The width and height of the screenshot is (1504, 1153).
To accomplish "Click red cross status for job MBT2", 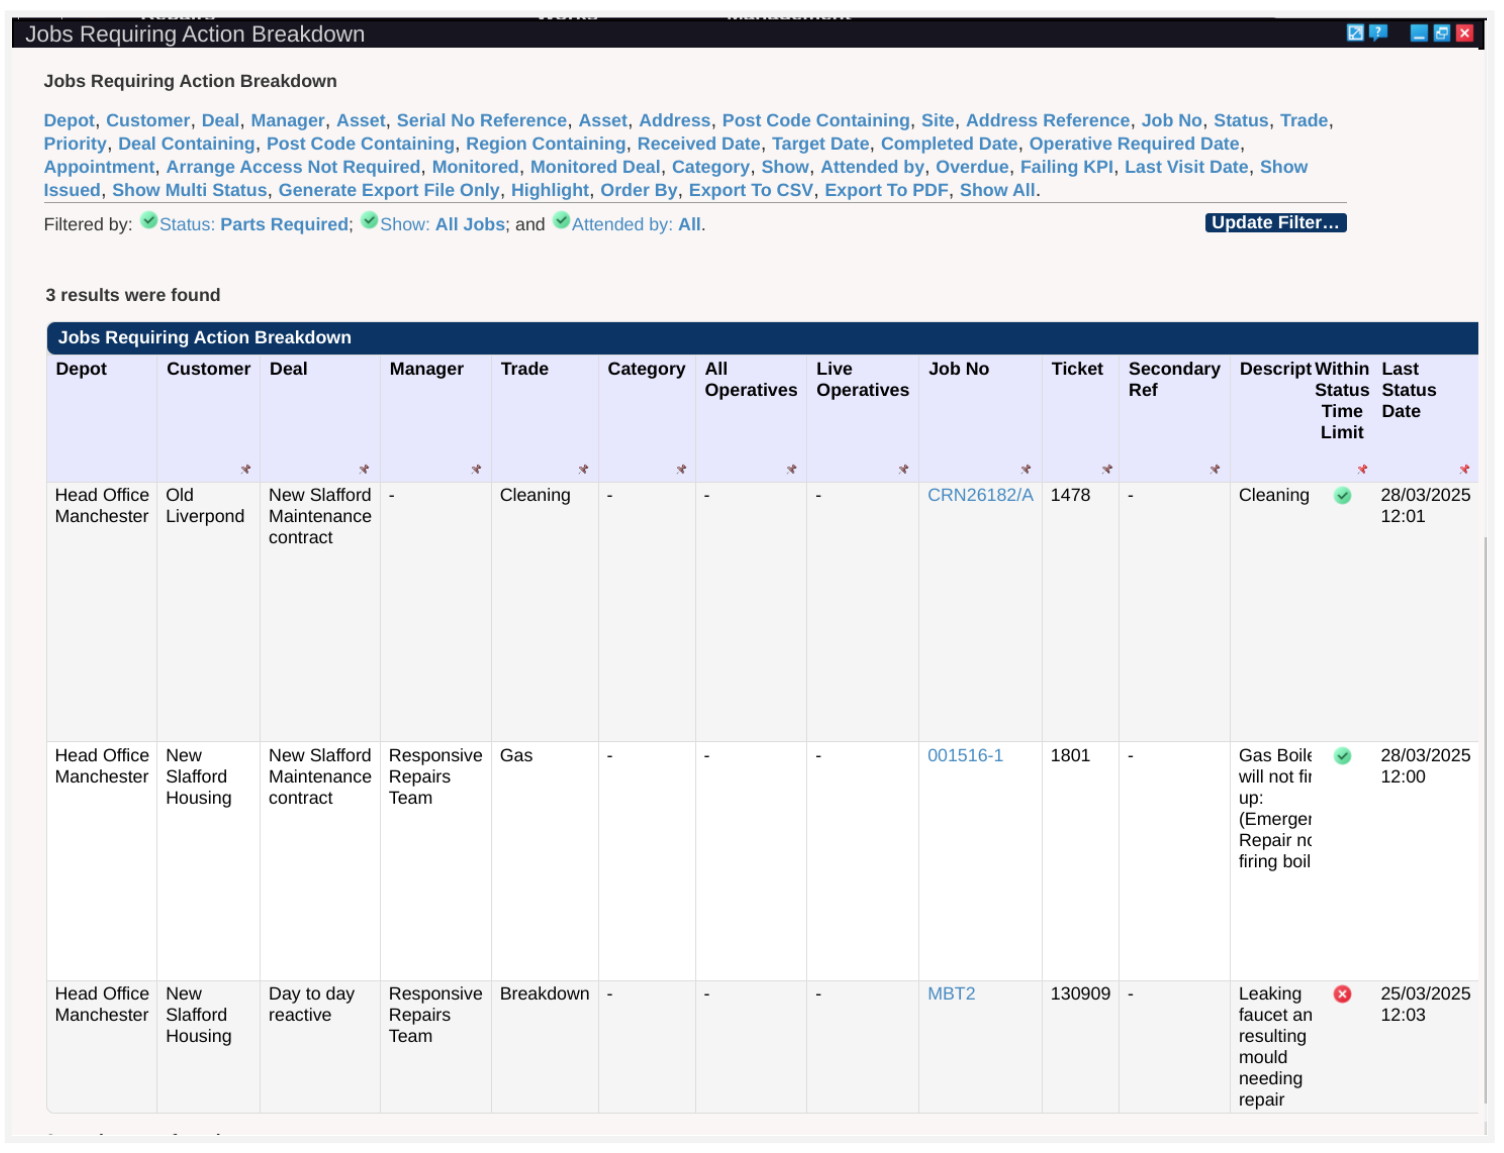I will coord(1343,994).
